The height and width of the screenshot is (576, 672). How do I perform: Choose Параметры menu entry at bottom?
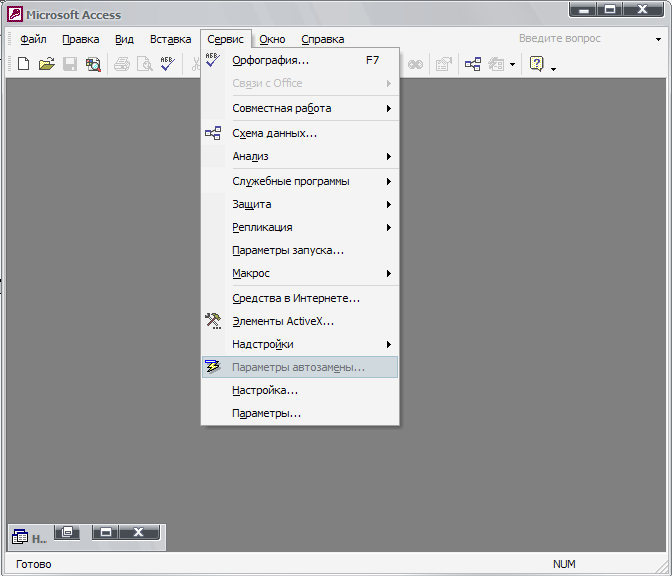click(300, 414)
